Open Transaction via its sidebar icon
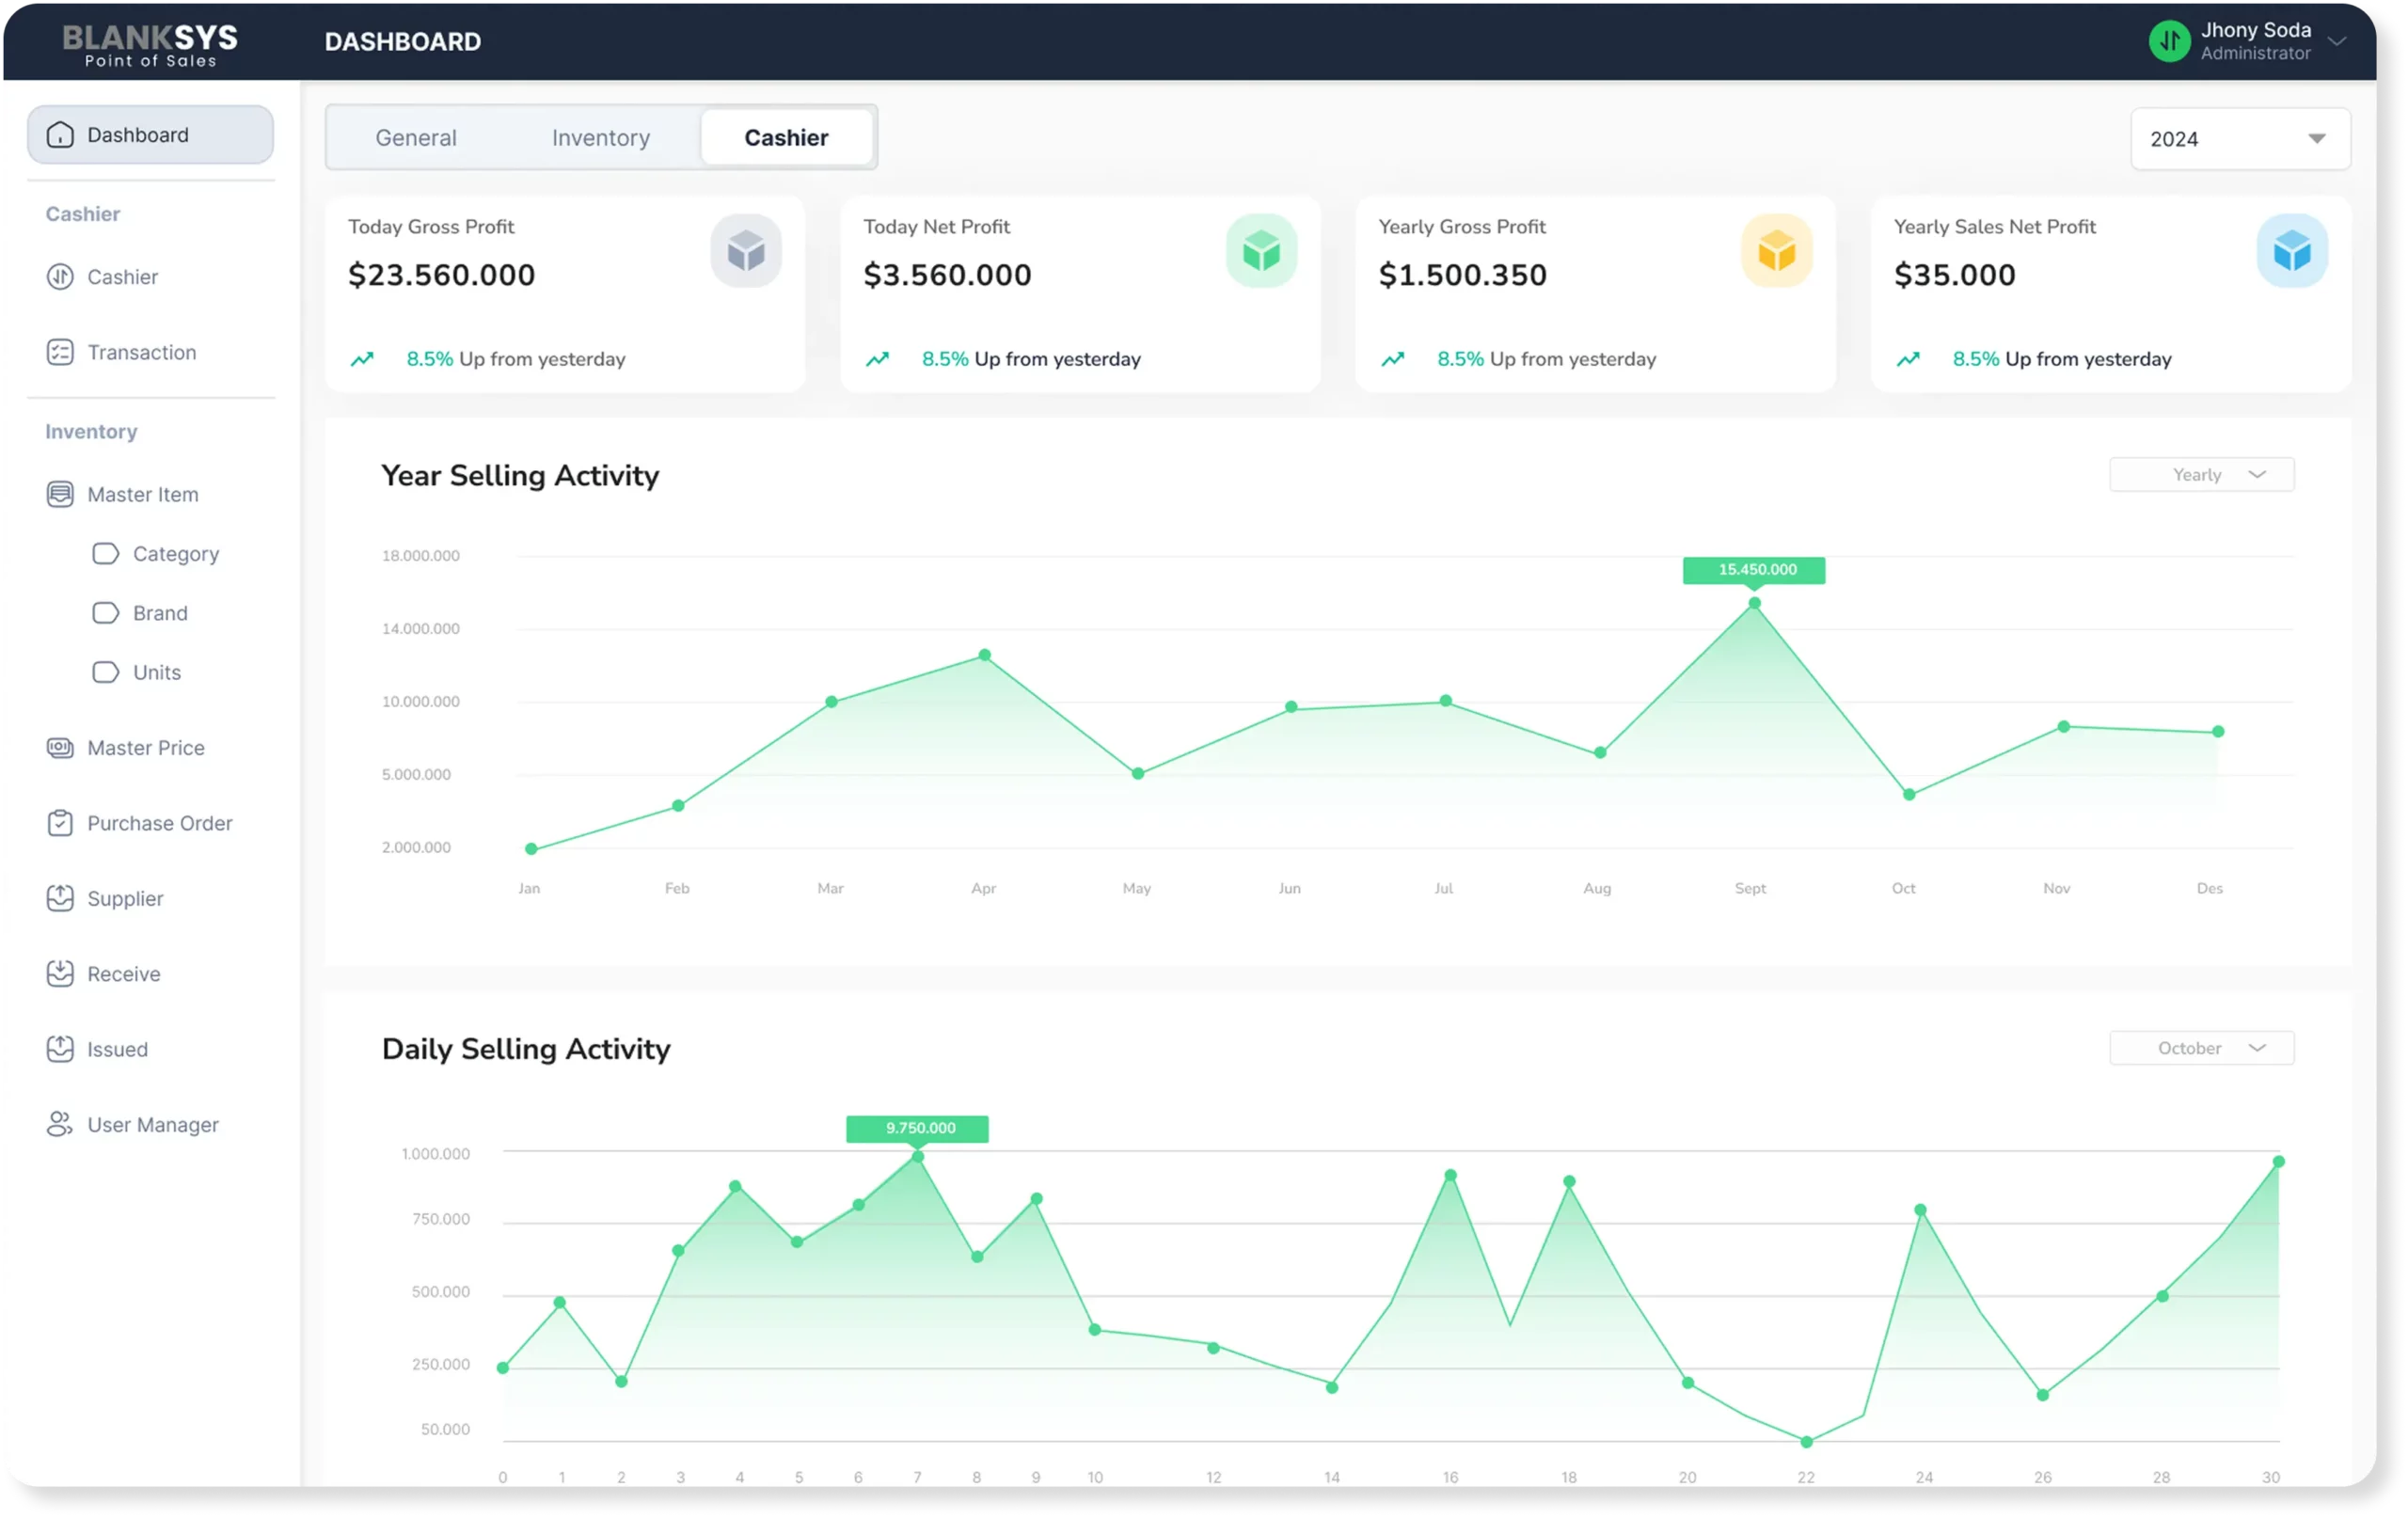Viewport: 2408px width, 1518px height. (60, 352)
